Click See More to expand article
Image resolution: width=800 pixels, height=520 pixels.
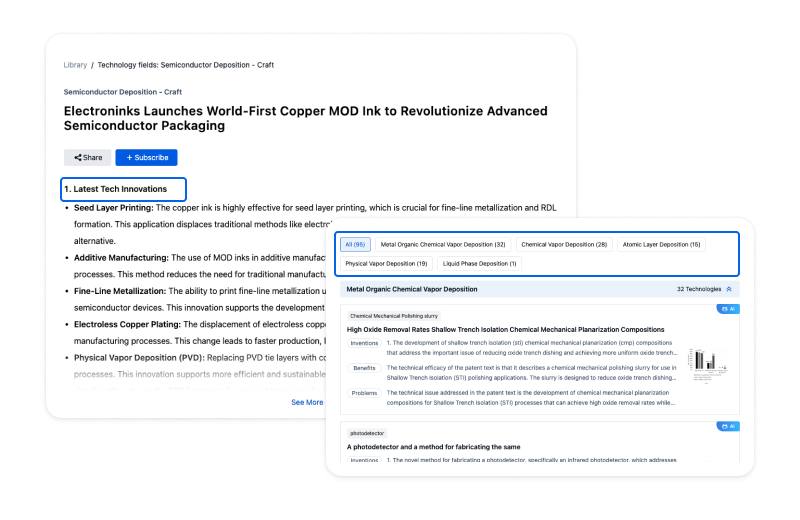(x=307, y=402)
